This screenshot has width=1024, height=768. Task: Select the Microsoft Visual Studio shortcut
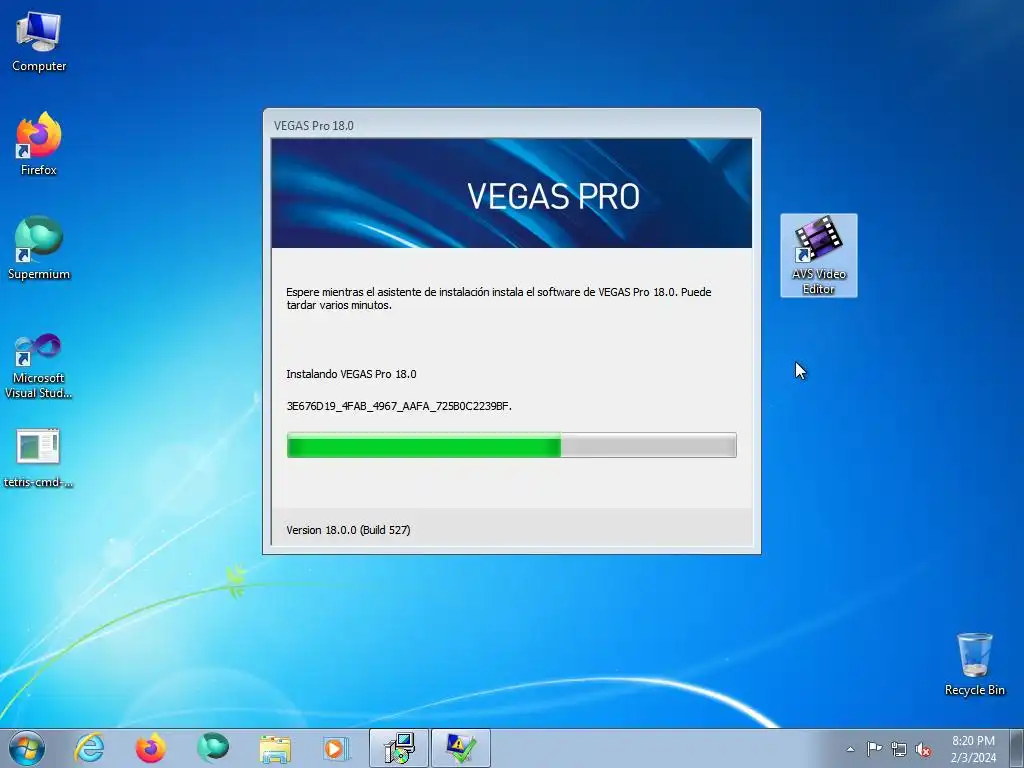point(39,366)
